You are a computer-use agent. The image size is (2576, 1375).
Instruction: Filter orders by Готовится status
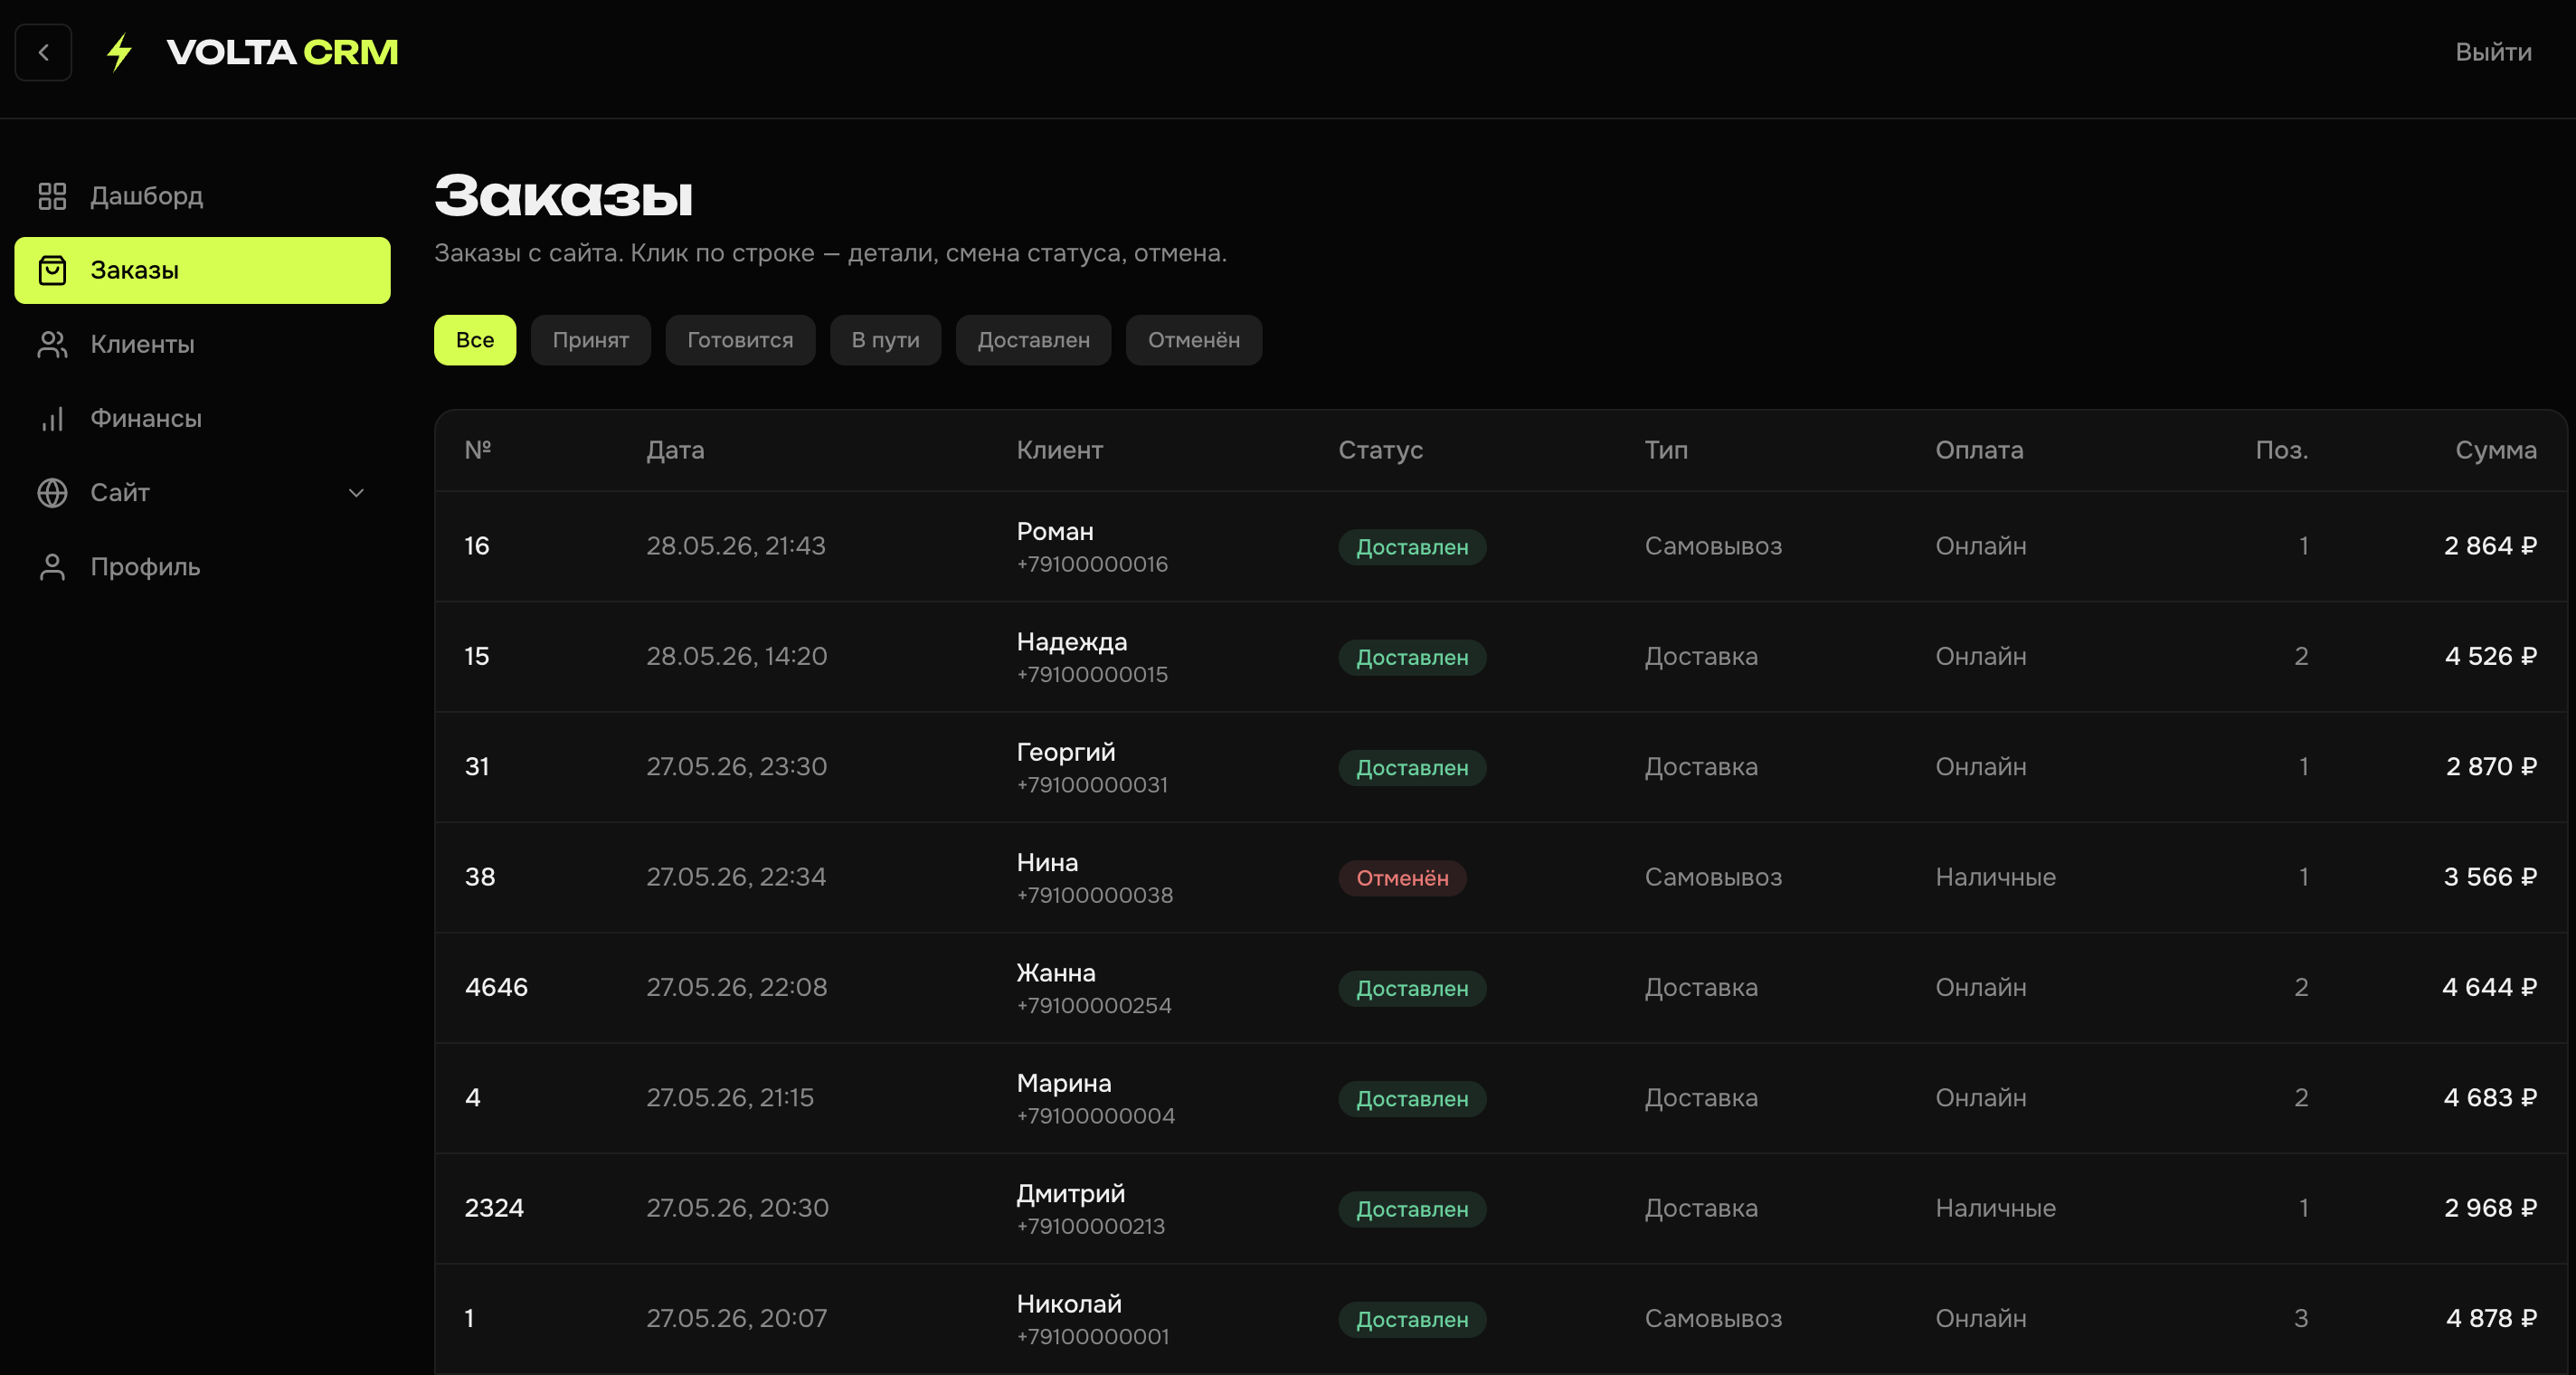(x=740, y=340)
